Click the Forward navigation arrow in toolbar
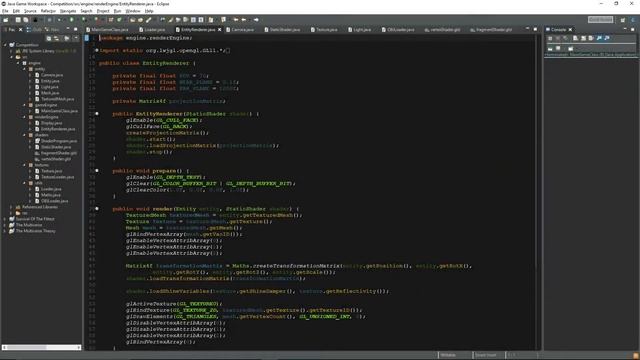This screenshot has width=640, height=360. tap(256, 20)
